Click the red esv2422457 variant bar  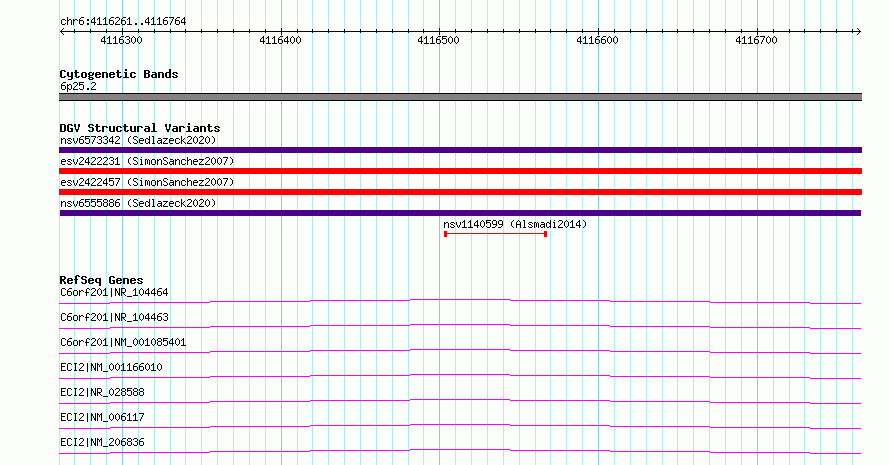click(x=460, y=192)
